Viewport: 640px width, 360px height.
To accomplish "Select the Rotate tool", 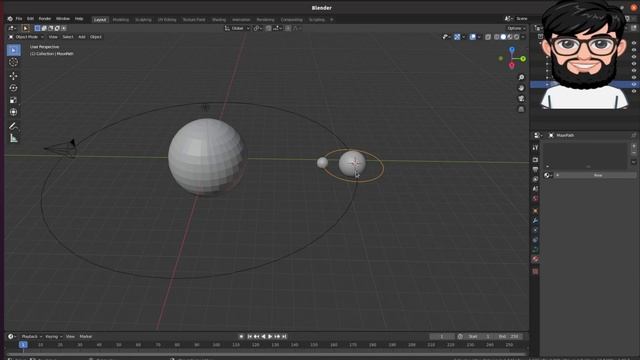I will [x=13, y=88].
